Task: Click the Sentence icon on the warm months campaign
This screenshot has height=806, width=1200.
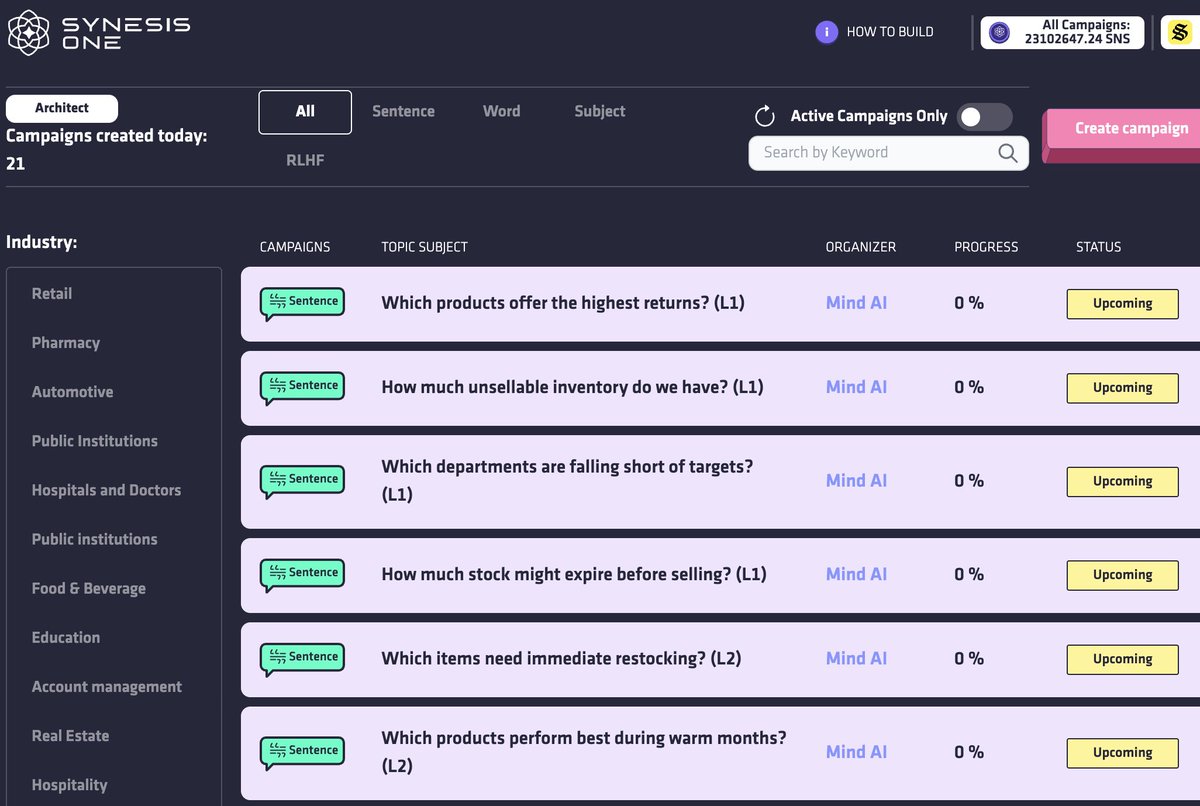Action: click(x=302, y=750)
